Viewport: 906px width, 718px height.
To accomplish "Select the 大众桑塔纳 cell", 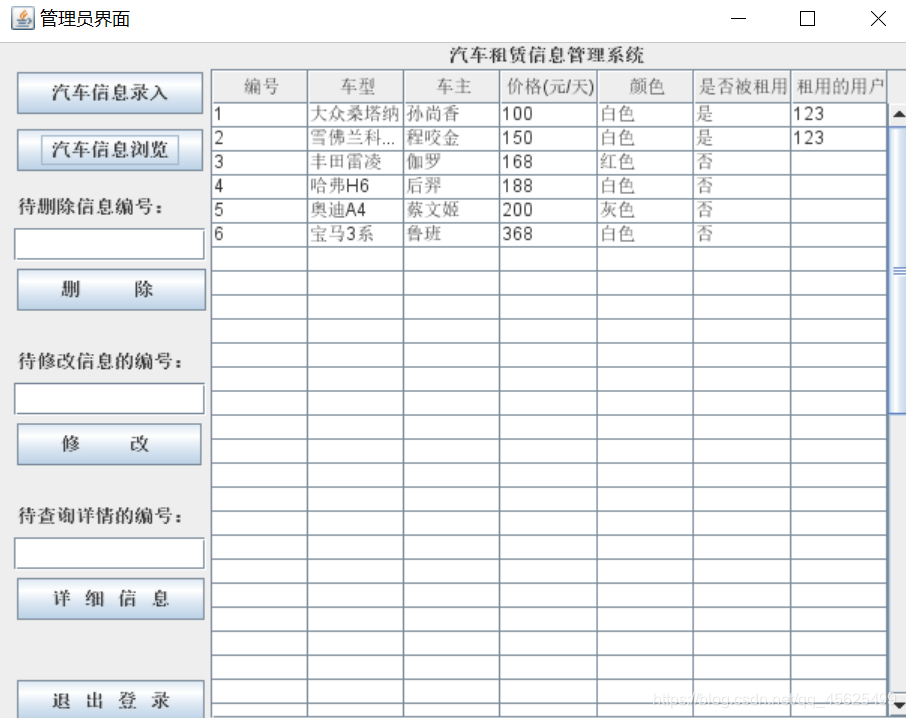I will [x=355, y=114].
